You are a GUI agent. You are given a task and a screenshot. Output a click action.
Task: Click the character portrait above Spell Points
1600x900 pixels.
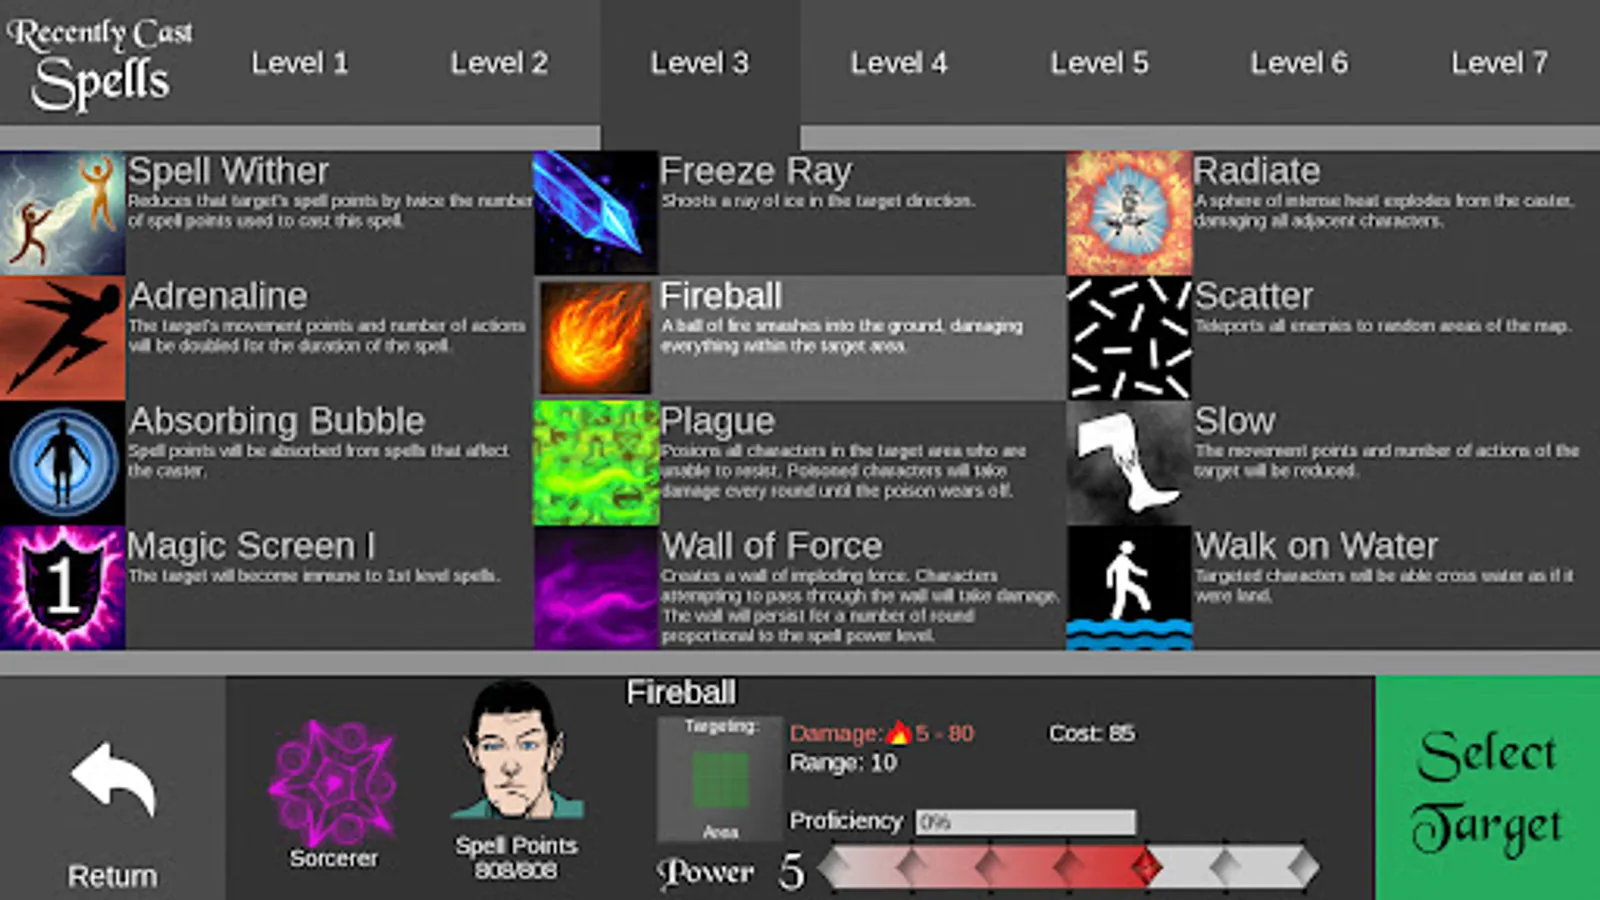coord(516,750)
